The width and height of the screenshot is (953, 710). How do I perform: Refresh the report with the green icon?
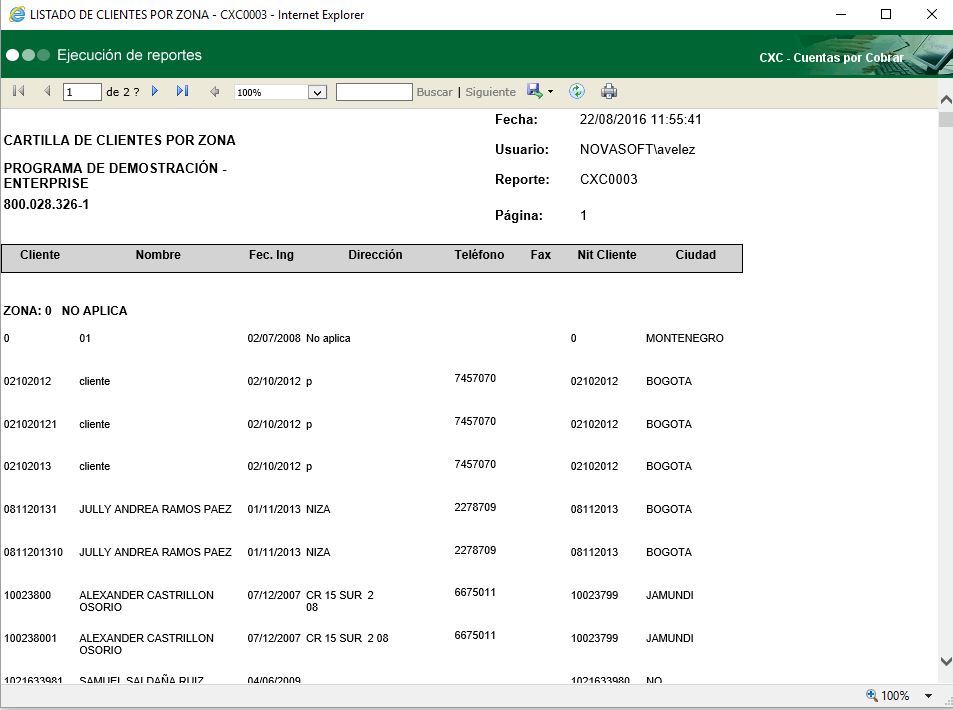(577, 92)
